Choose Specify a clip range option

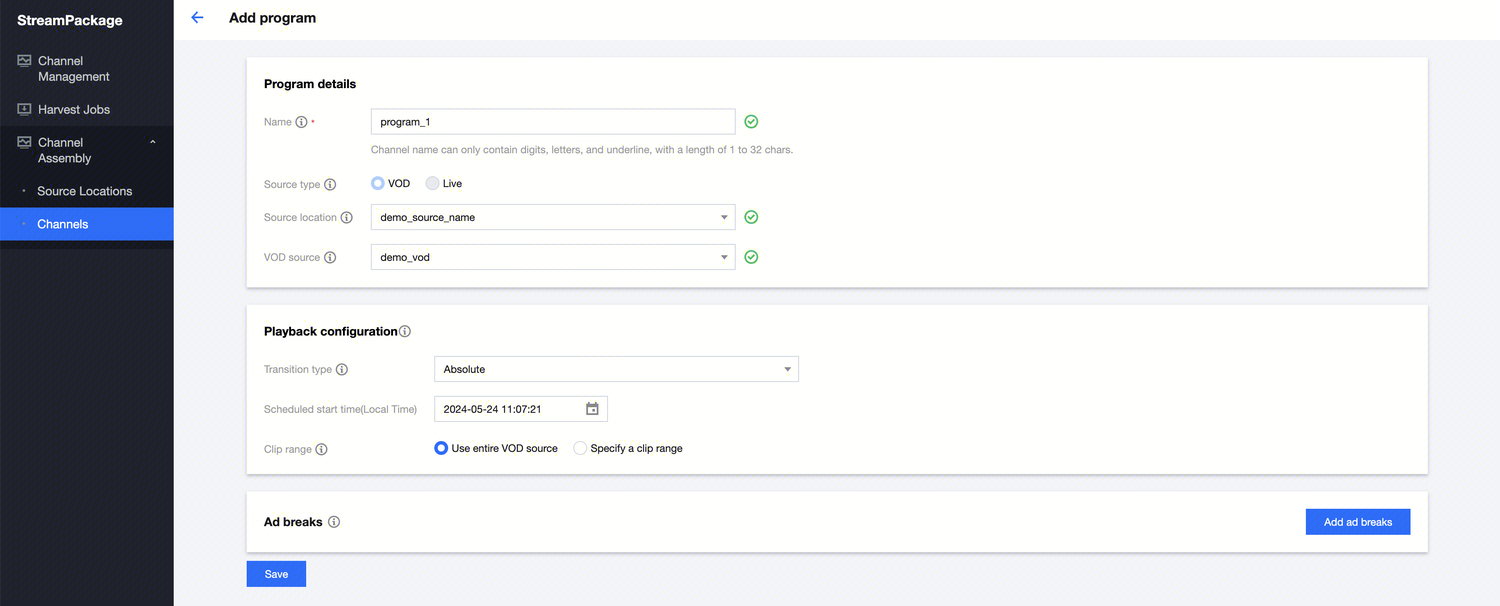coord(580,449)
